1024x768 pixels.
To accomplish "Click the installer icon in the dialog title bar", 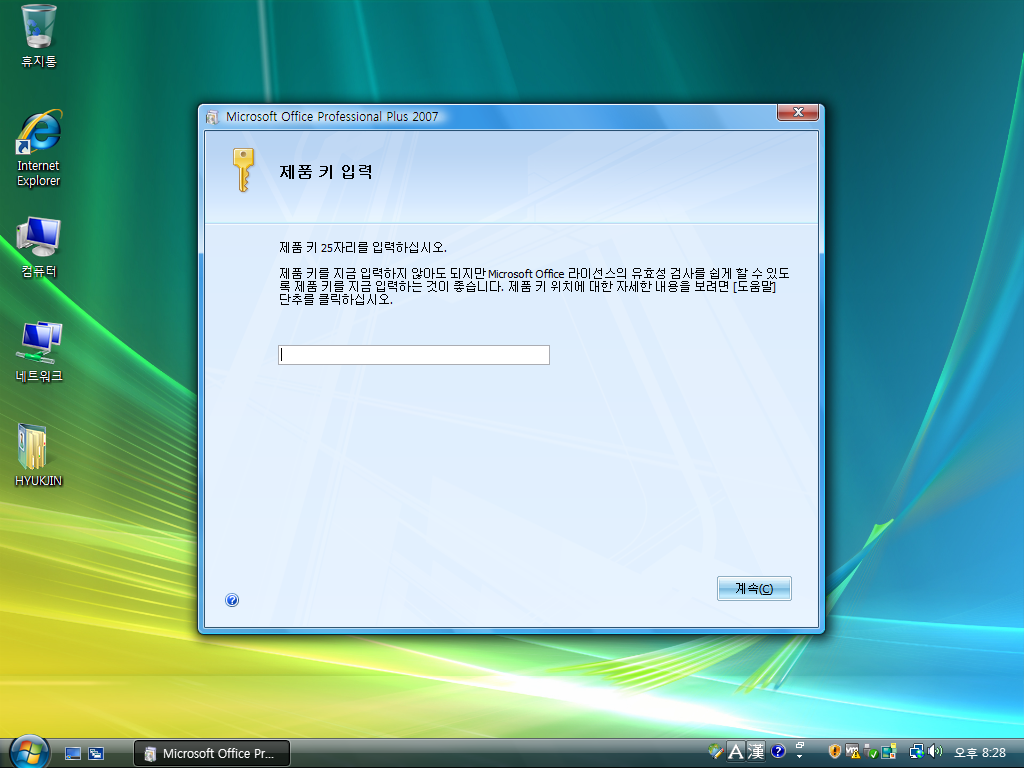I will click(212, 117).
